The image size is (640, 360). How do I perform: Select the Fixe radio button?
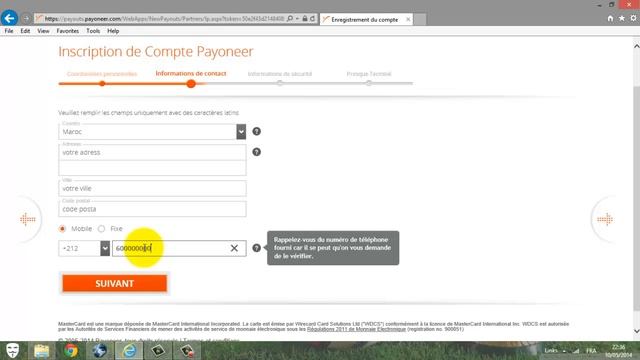[x=102, y=229]
